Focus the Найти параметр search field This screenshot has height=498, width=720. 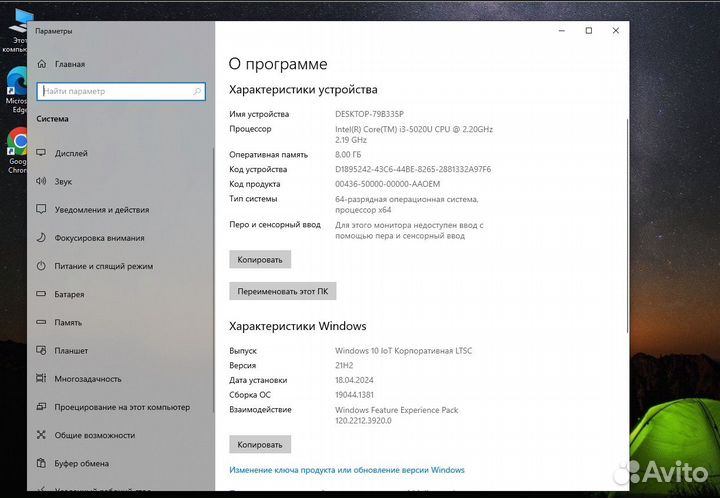[x=121, y=91]
